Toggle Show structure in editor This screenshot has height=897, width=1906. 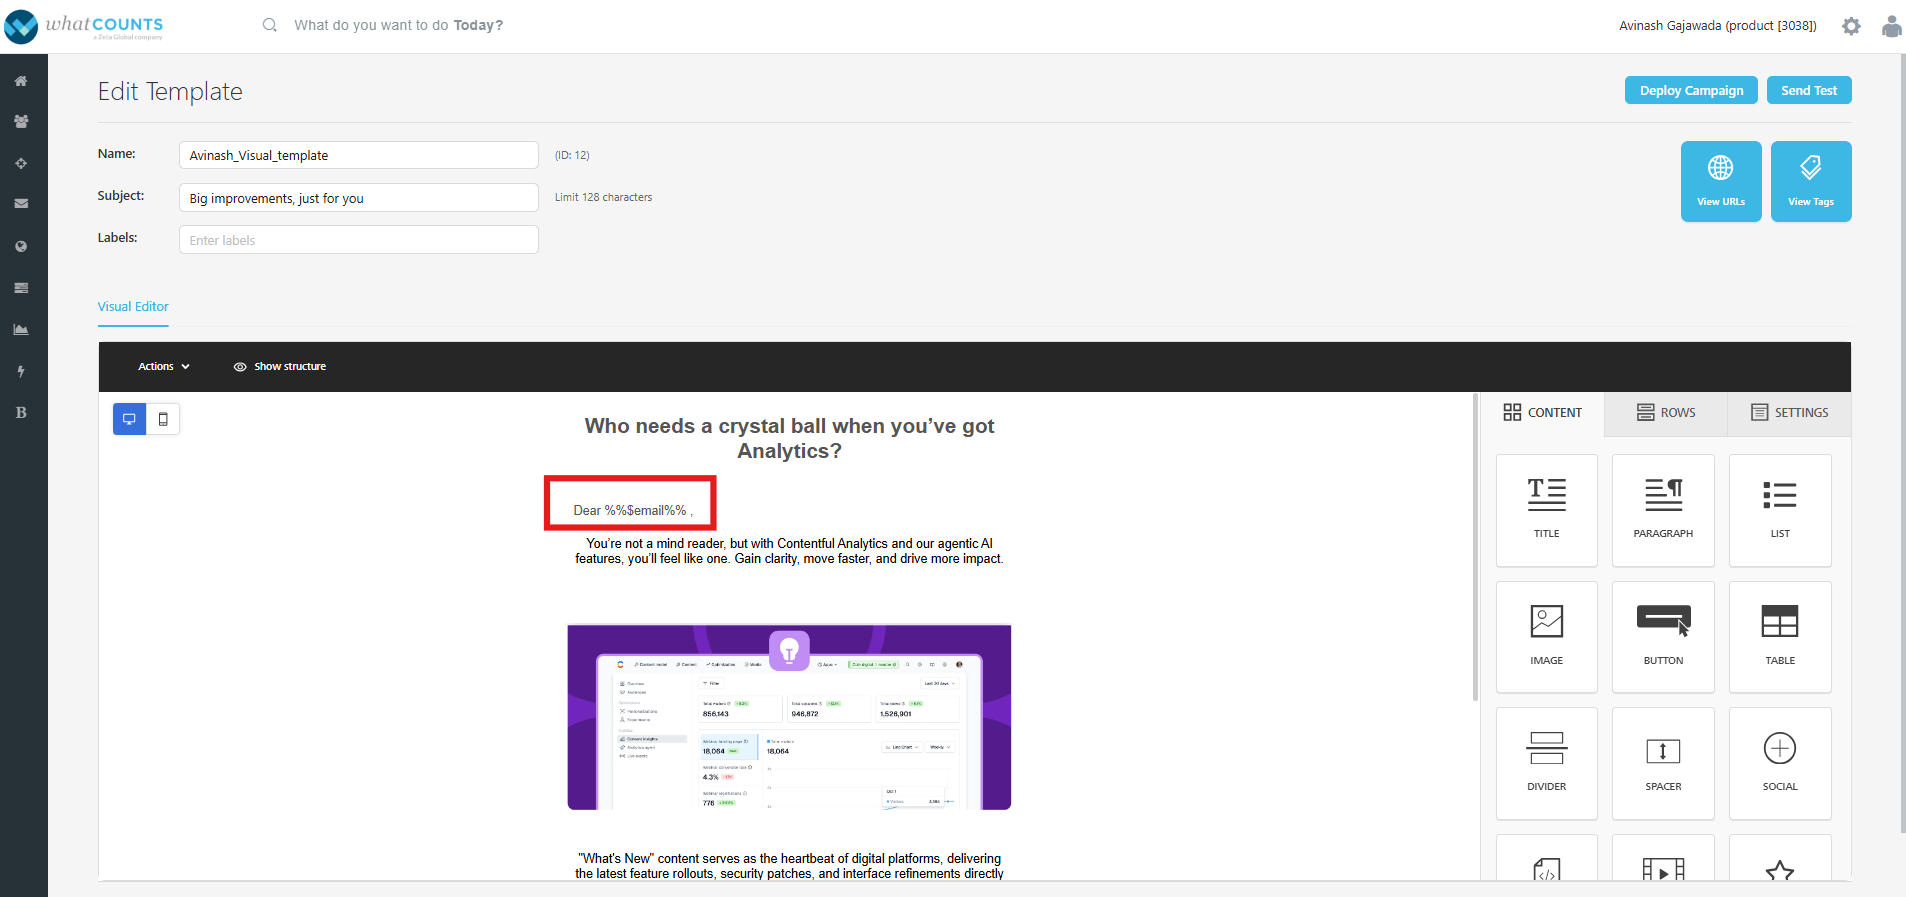click(280, 367)
